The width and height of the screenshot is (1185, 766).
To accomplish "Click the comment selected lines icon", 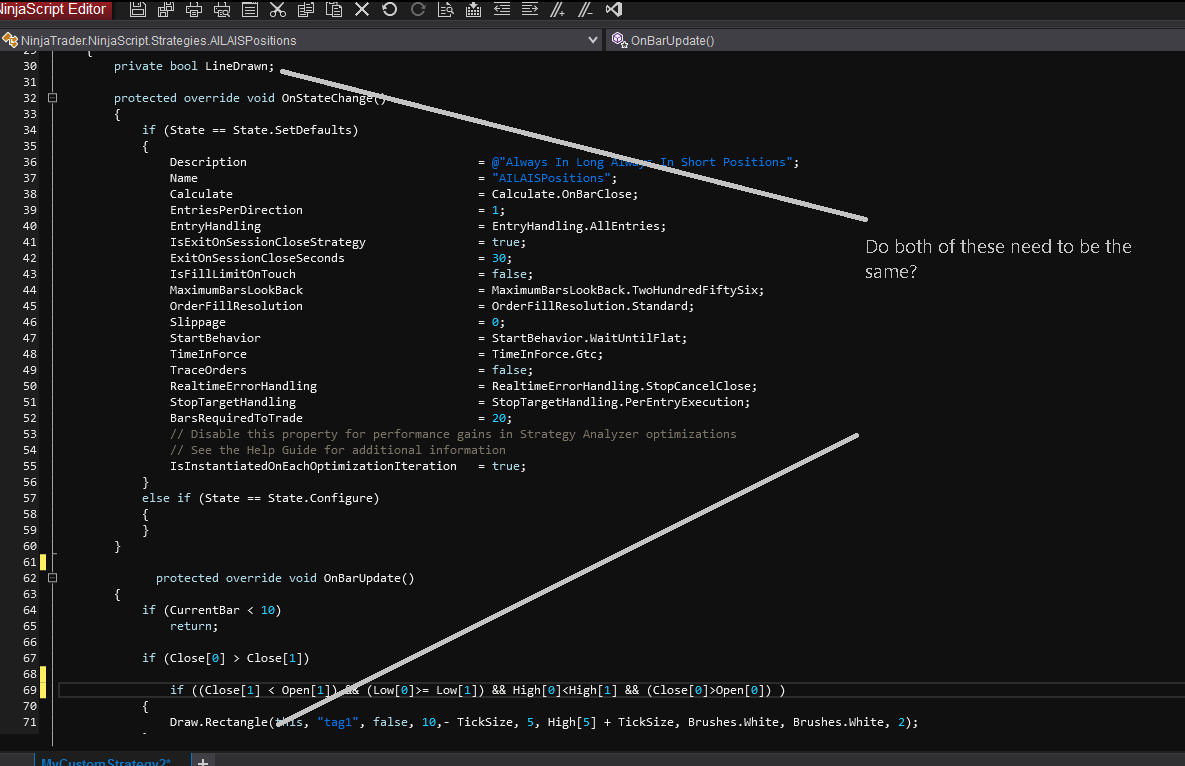I will [558, 10].
